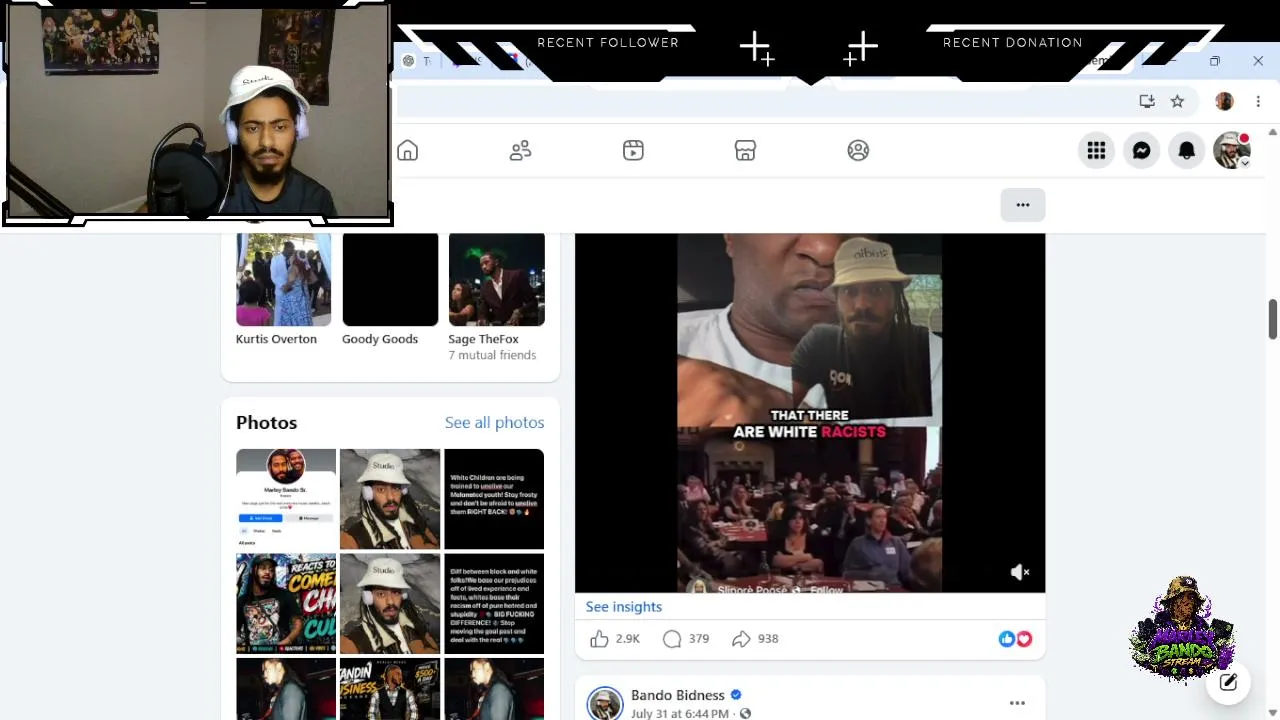Open the Chrome three-dot menu
The height and width of the screenshot is (720, 1280).
coord(1258,101)
